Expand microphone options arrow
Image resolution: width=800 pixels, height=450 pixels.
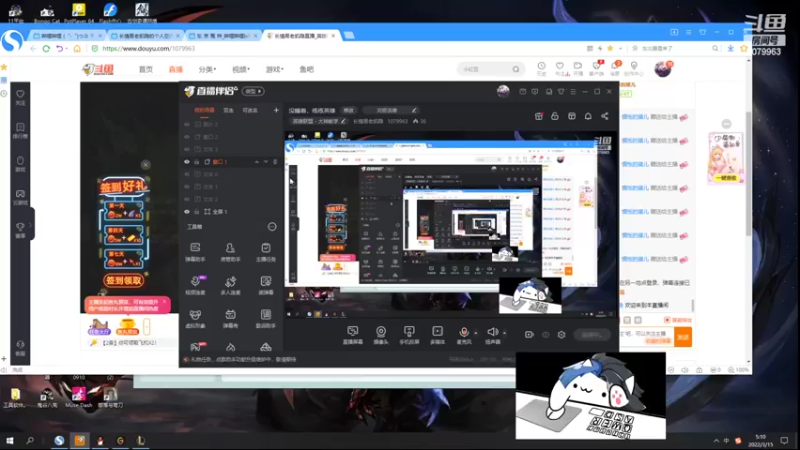[476, 333]
